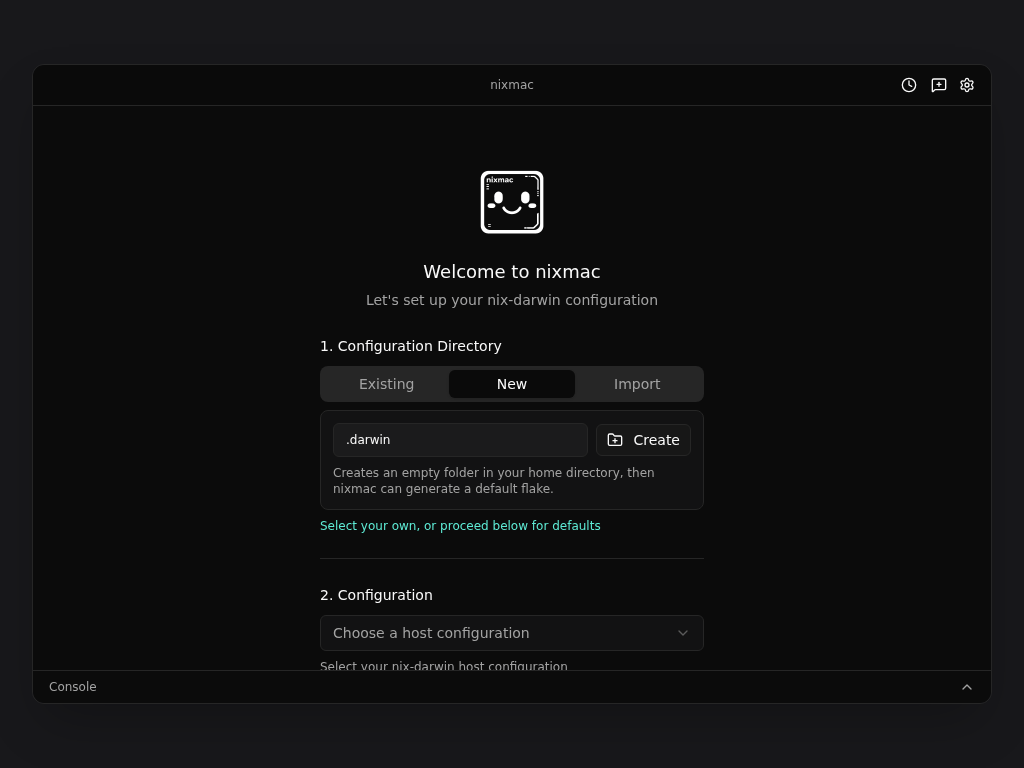This screenshot has width=1024, height=768.
Task: Focus the .darwin folder name field
Action: [x=460, y=440]
